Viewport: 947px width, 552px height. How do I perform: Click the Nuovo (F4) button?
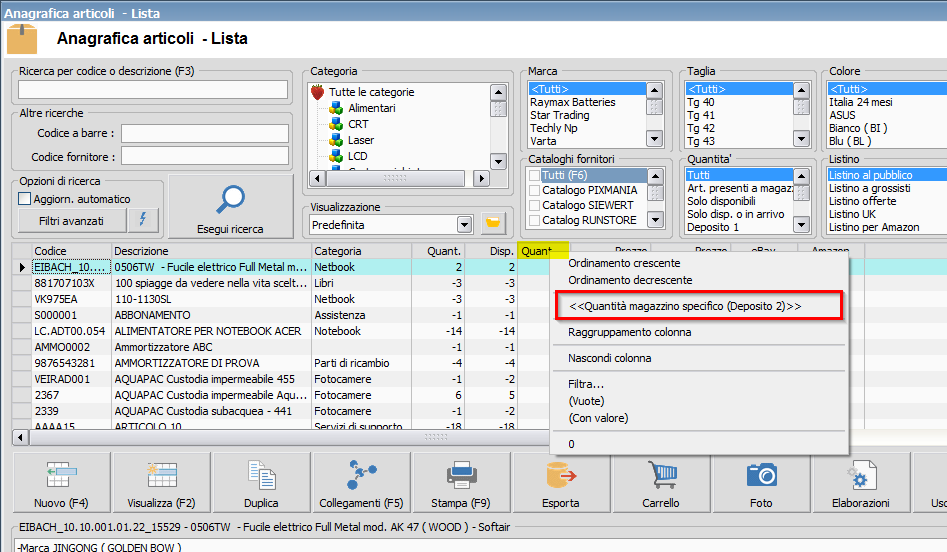(61, 482)
